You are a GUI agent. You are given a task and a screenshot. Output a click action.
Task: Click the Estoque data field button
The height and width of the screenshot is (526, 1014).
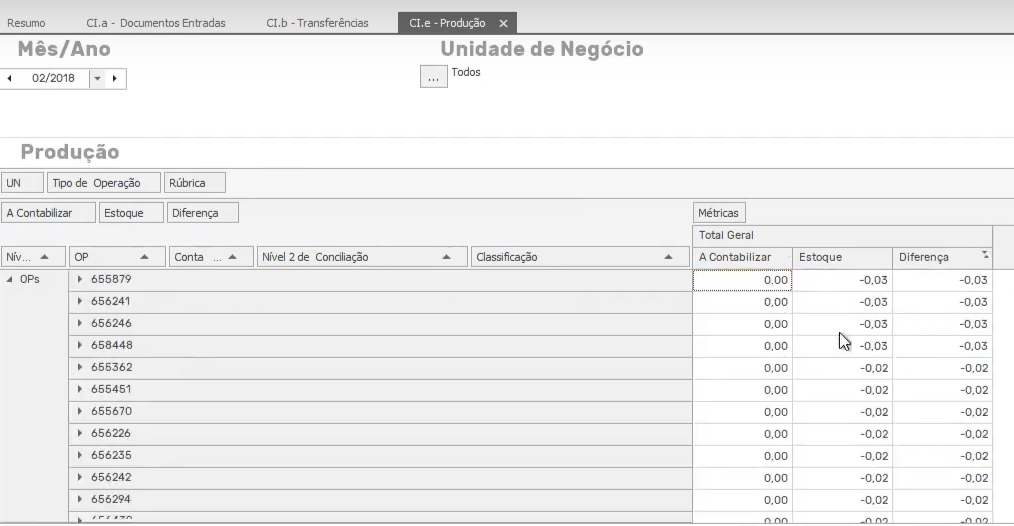(131, 213)
